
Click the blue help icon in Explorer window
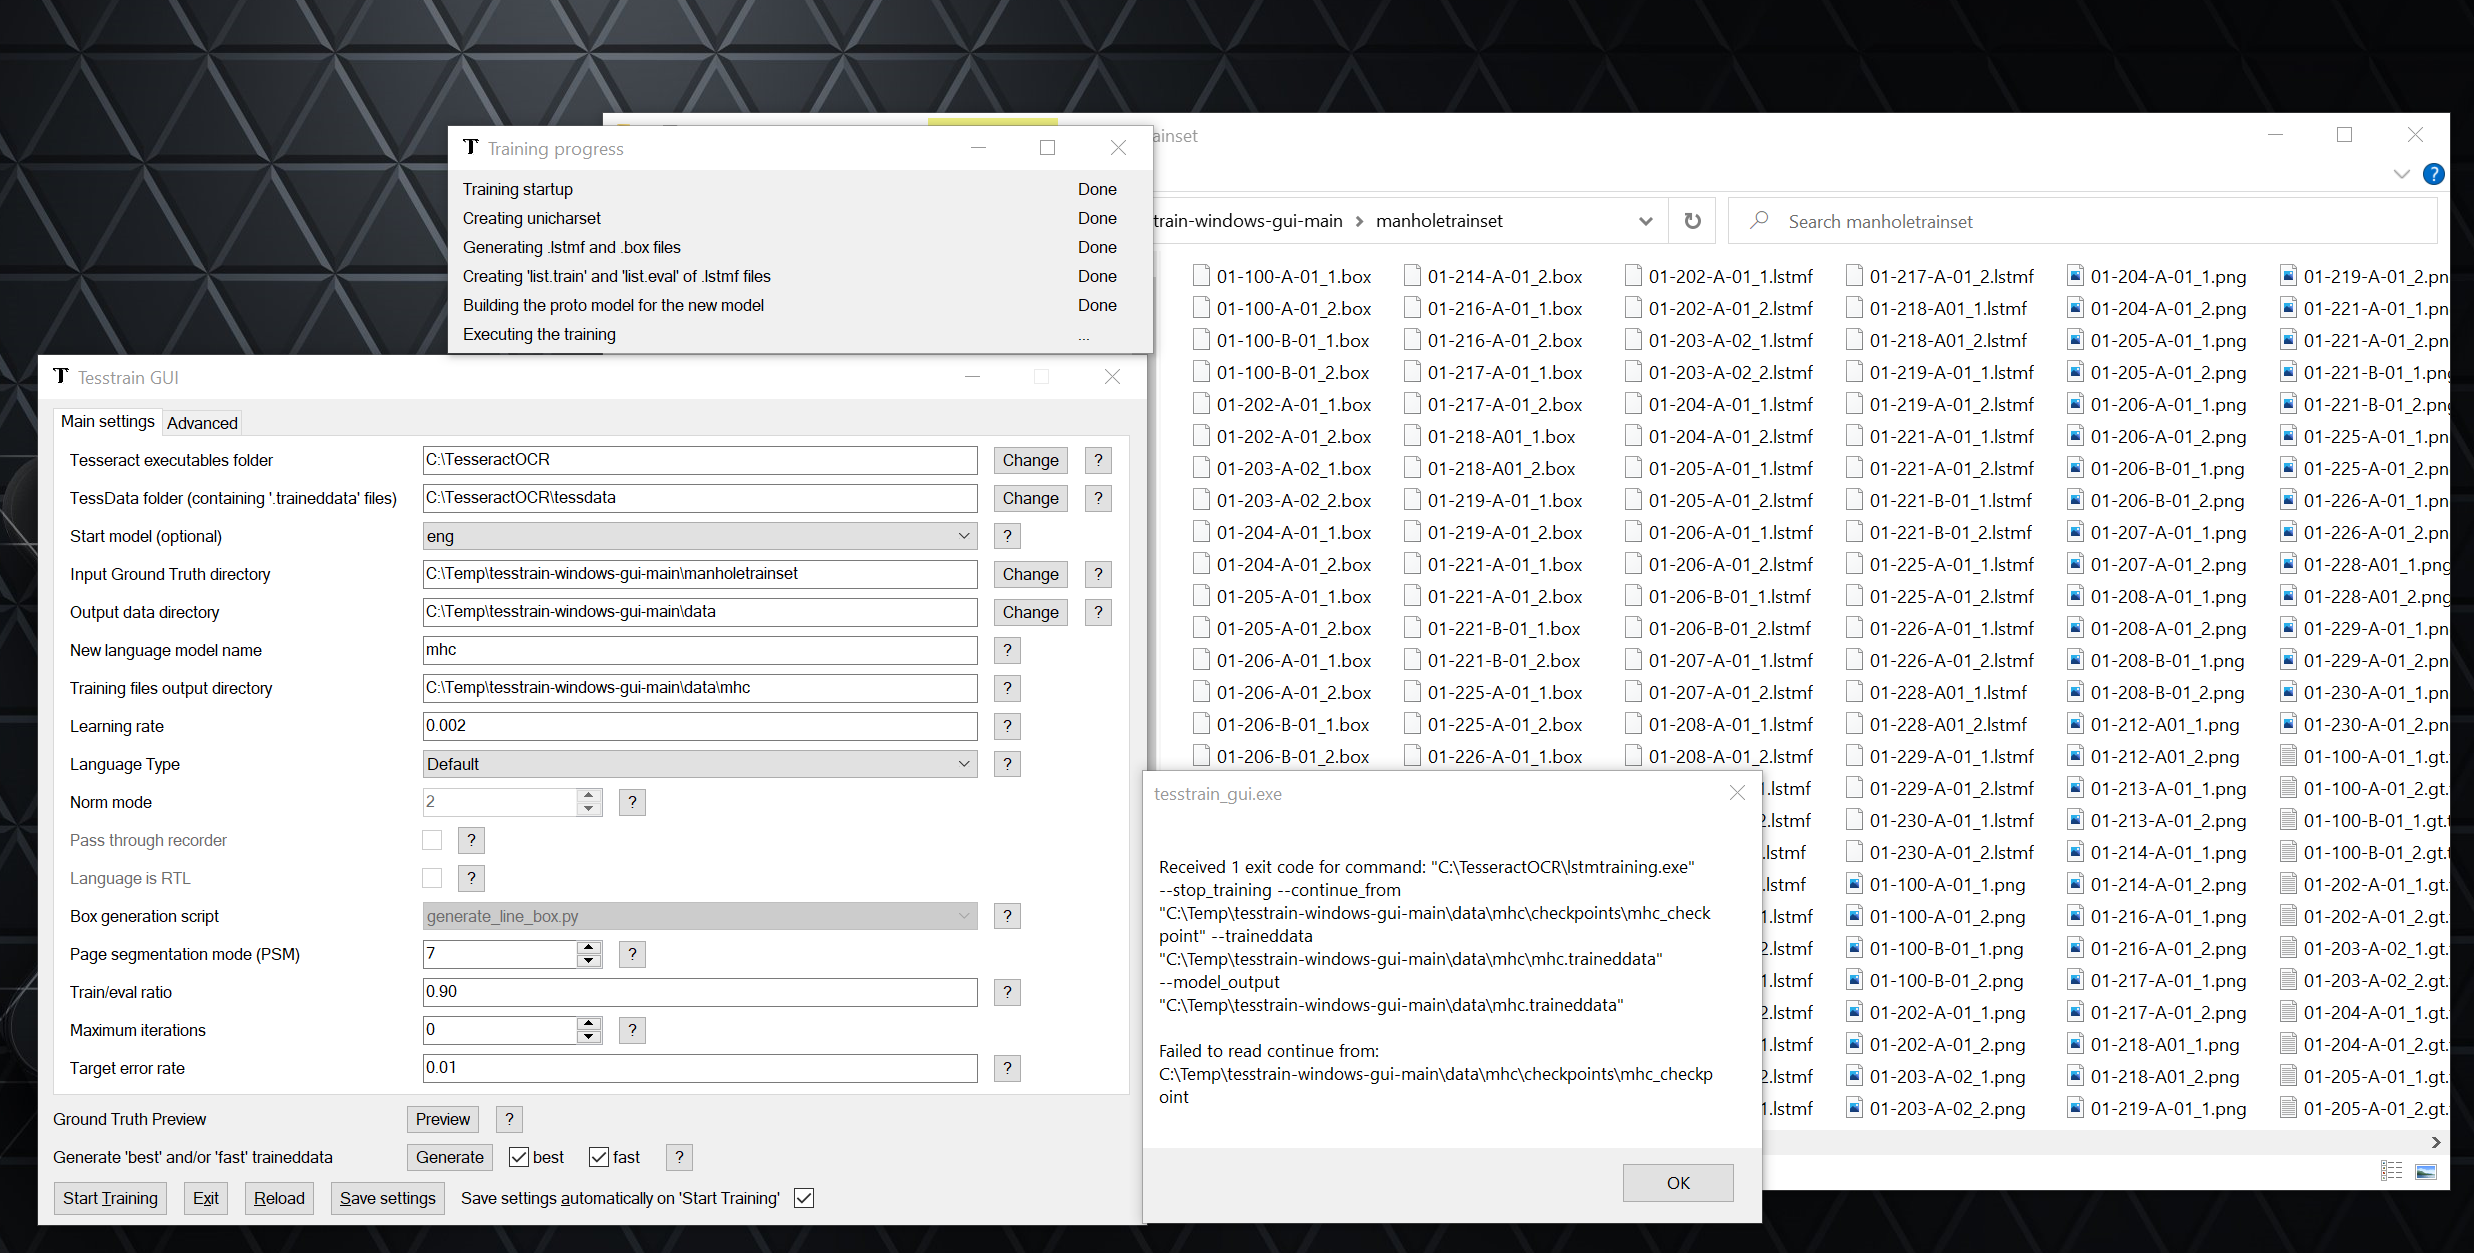(2434, 174)
